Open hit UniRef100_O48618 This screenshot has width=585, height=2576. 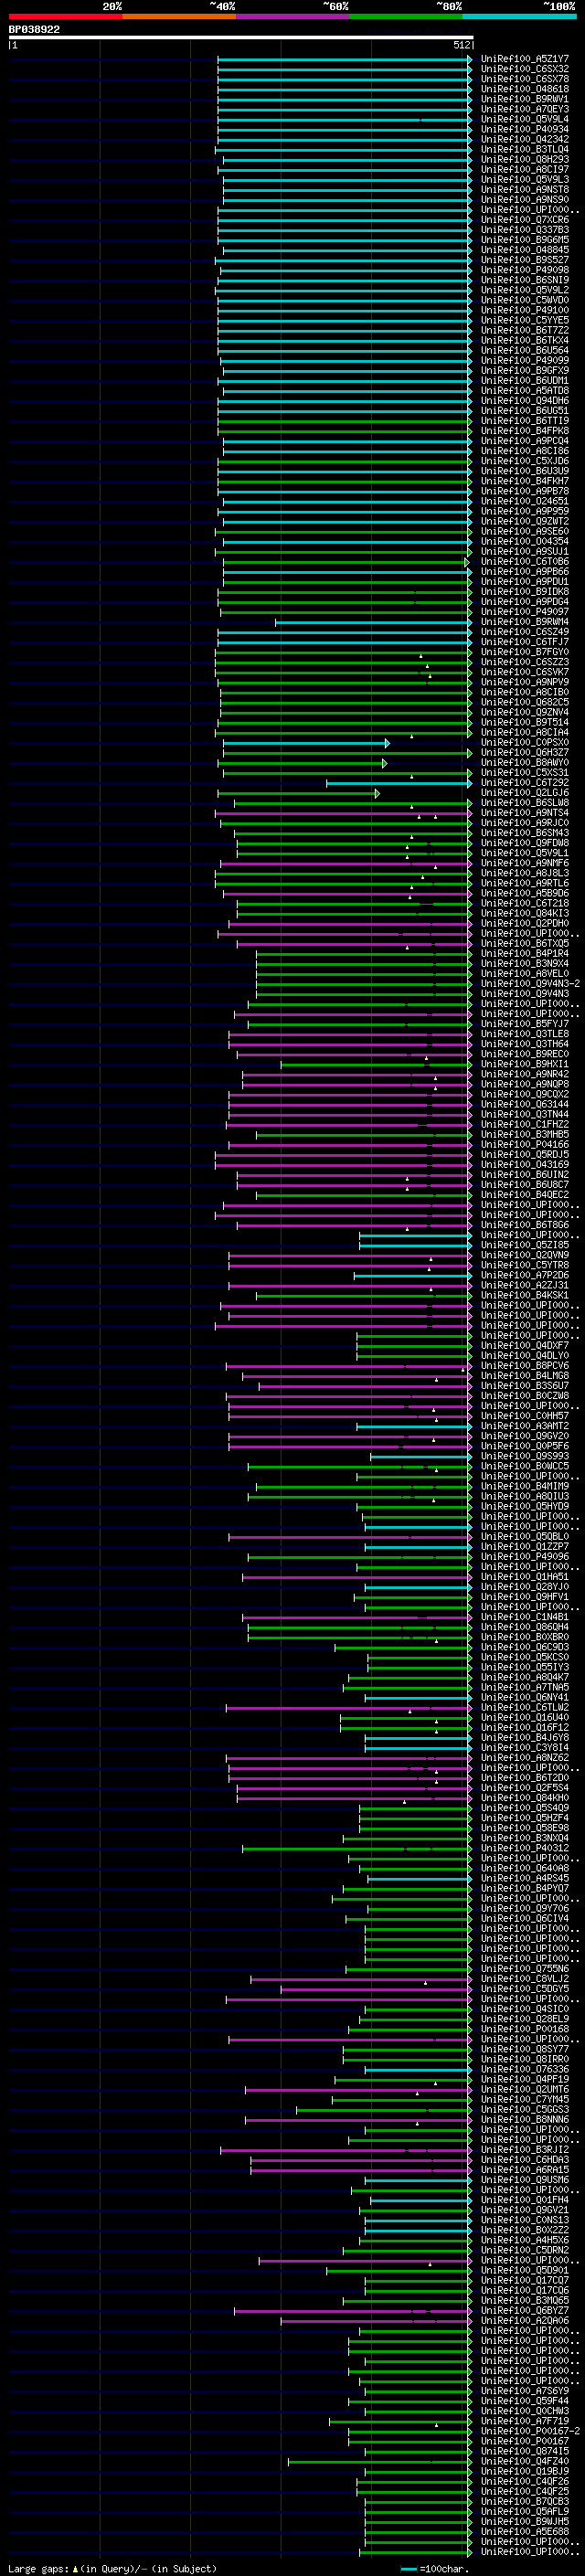[x=525, y=89]
